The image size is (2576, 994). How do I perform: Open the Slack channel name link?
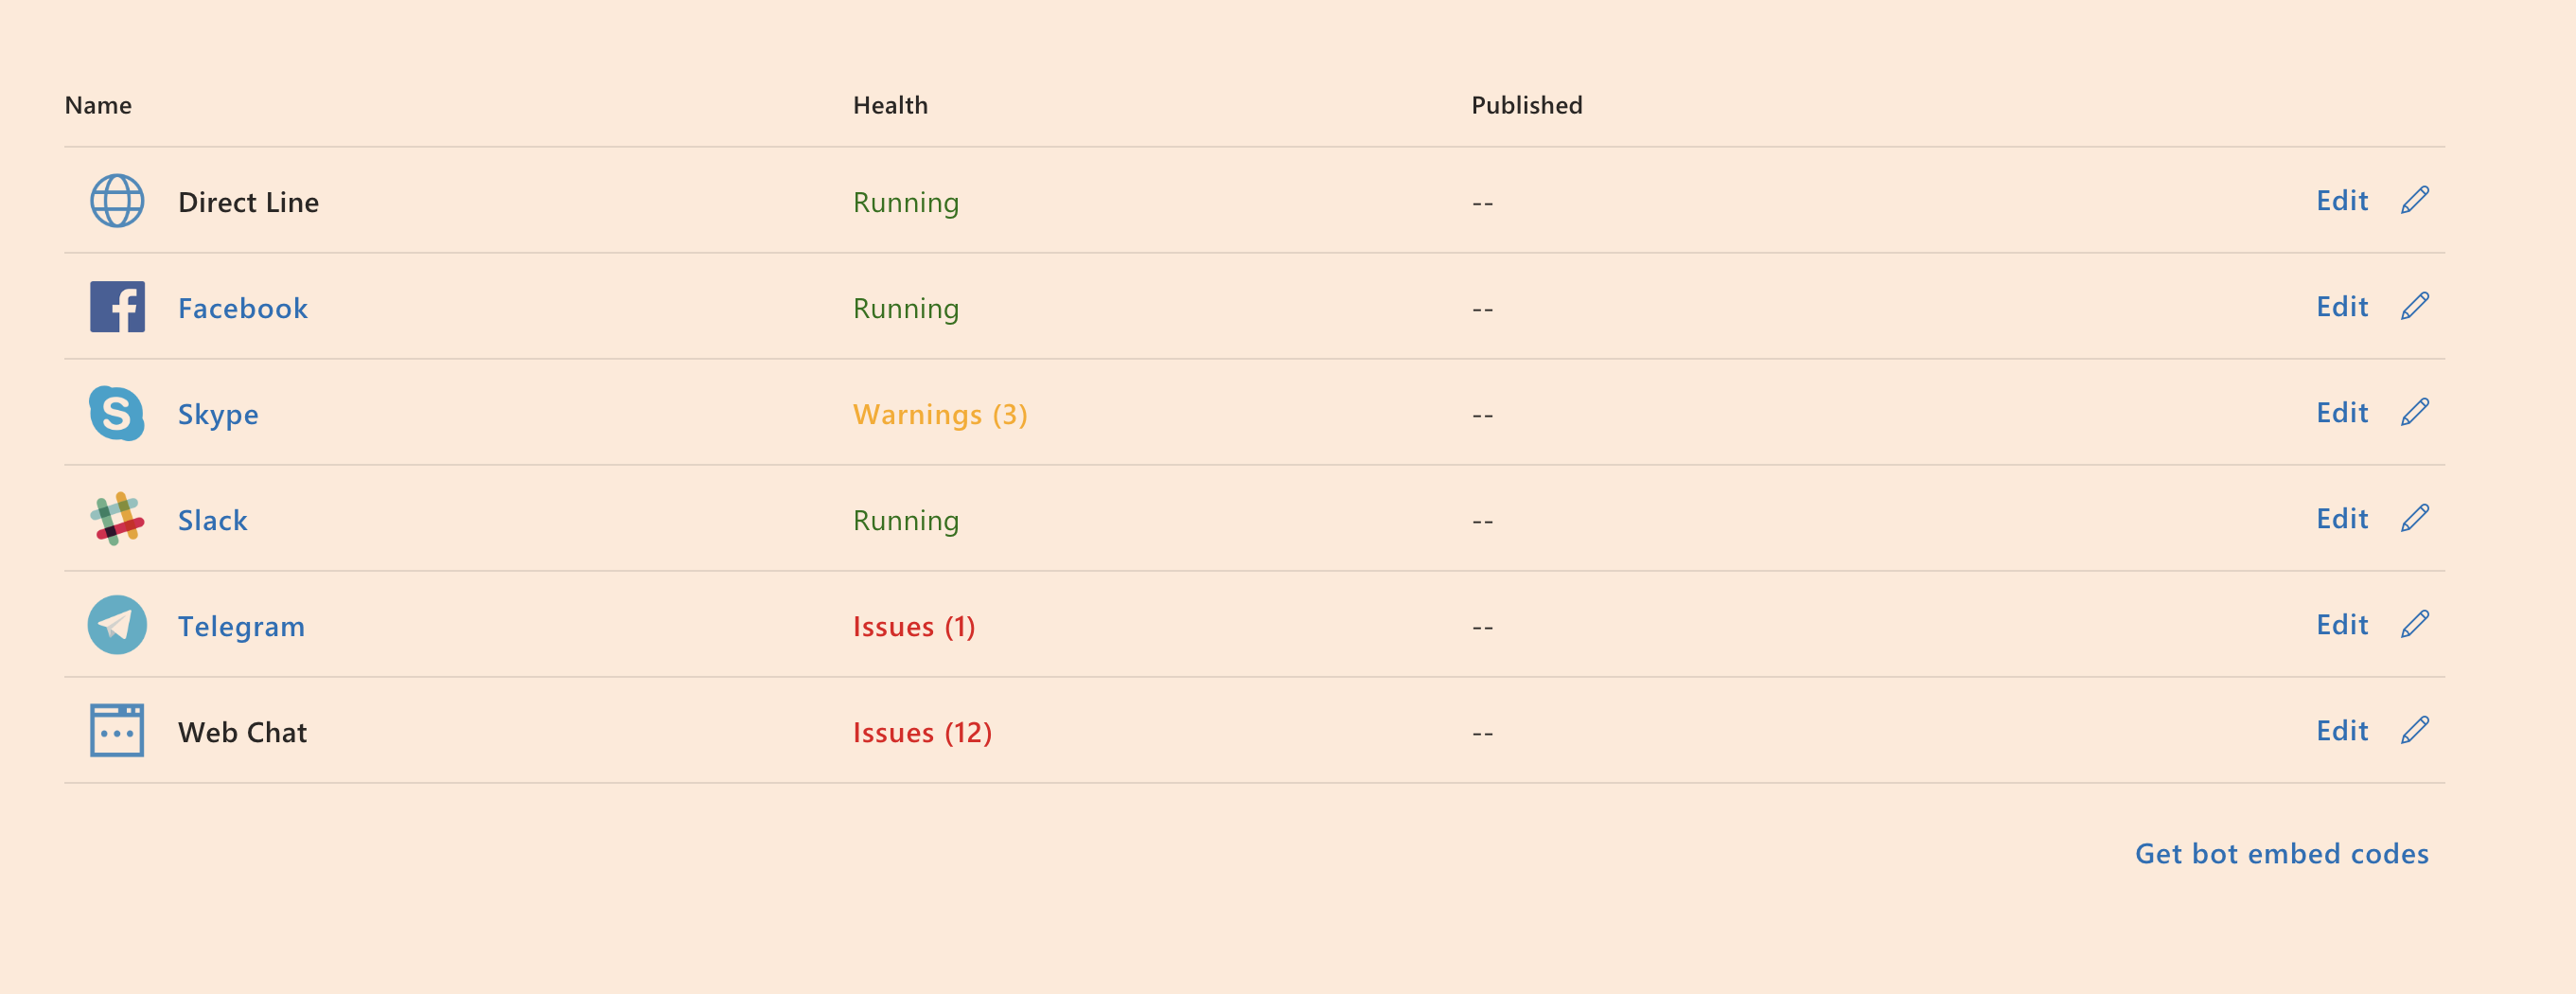(x=213, y=520)
